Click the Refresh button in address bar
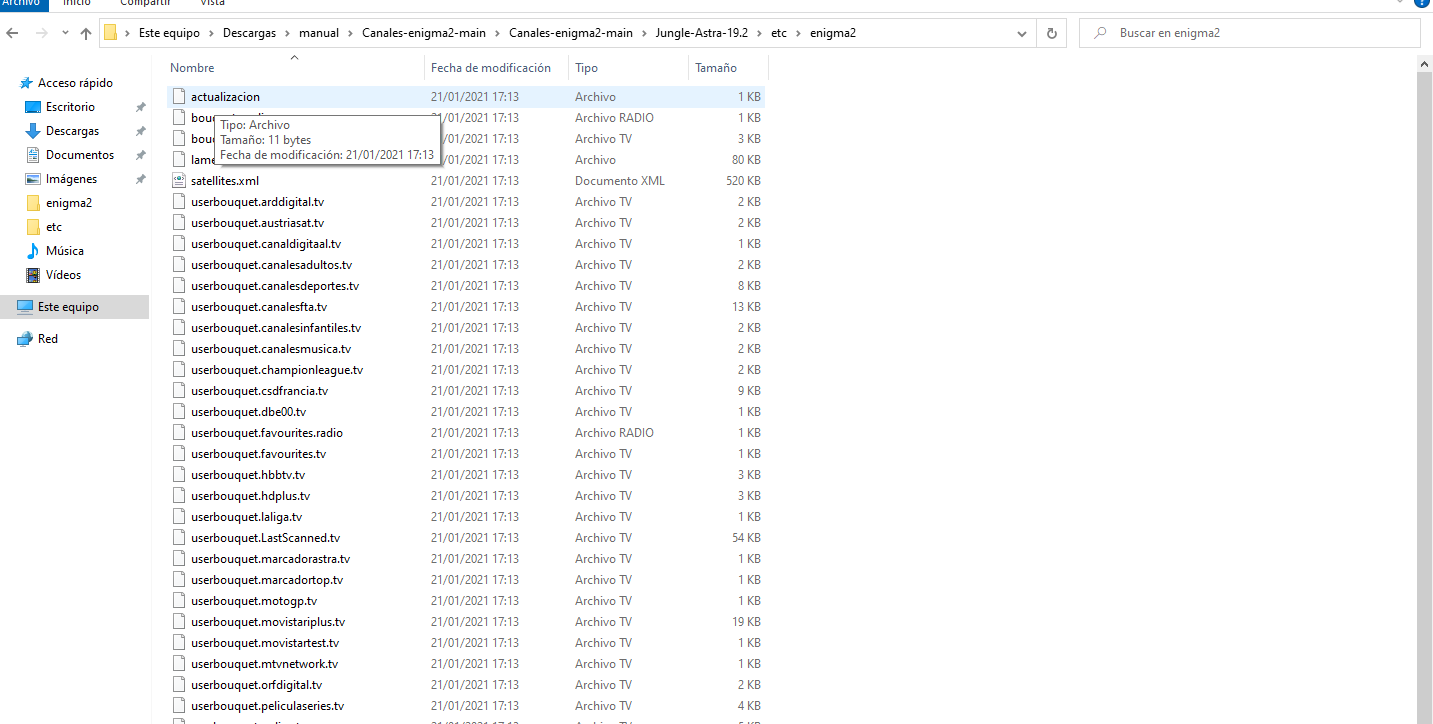1433x724 pixels. click(1051, 33)
